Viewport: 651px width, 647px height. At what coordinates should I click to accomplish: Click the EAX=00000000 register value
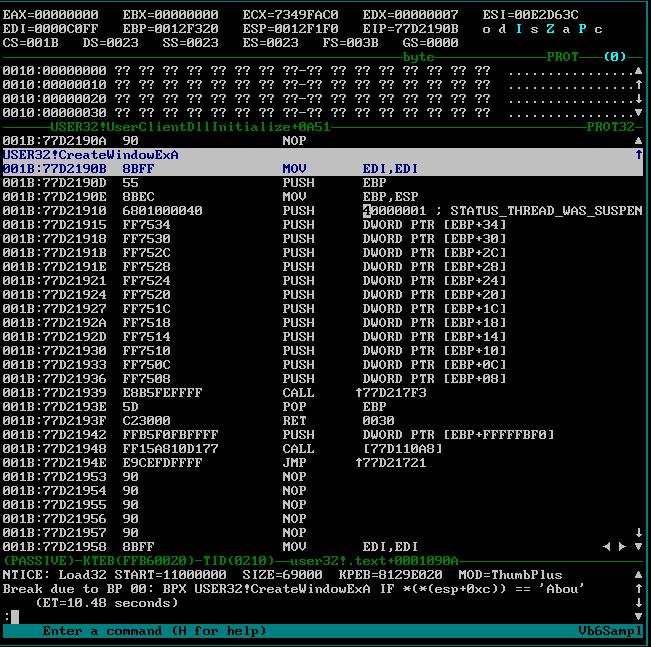click(51, 15)
